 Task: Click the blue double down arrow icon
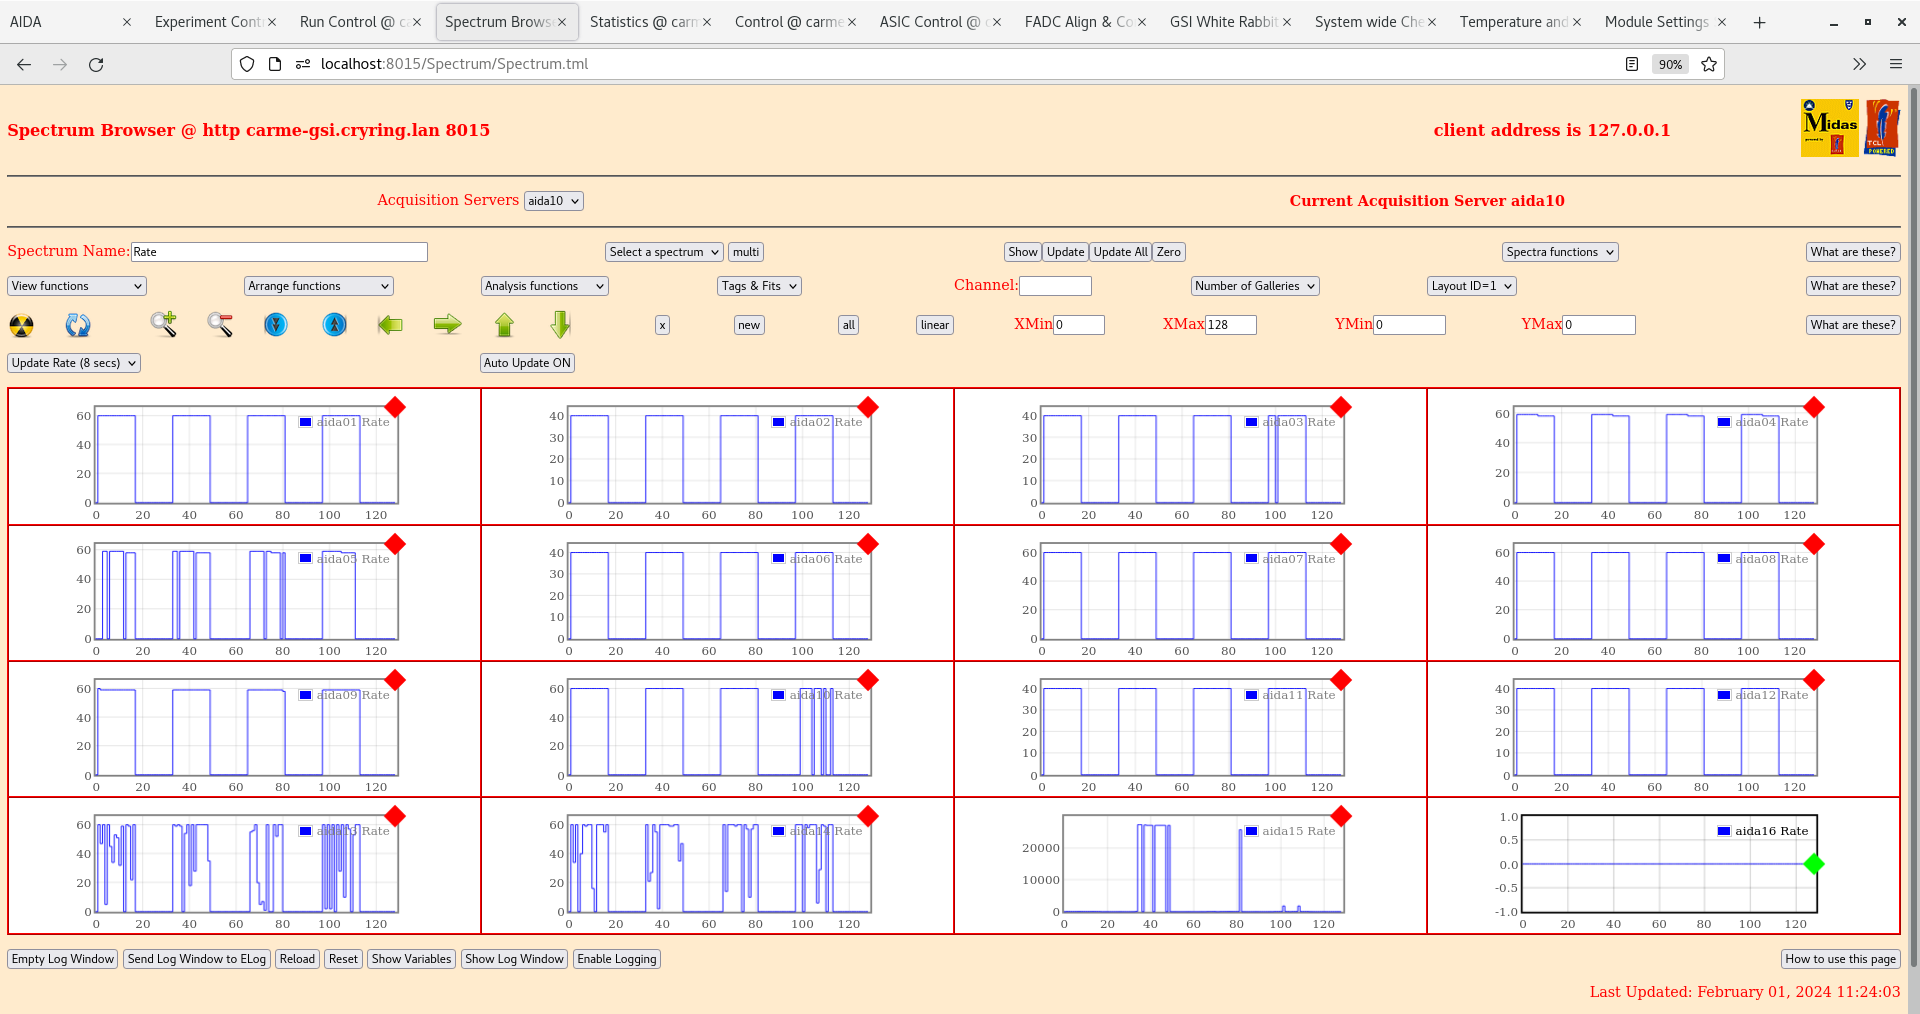click(276, 325)
